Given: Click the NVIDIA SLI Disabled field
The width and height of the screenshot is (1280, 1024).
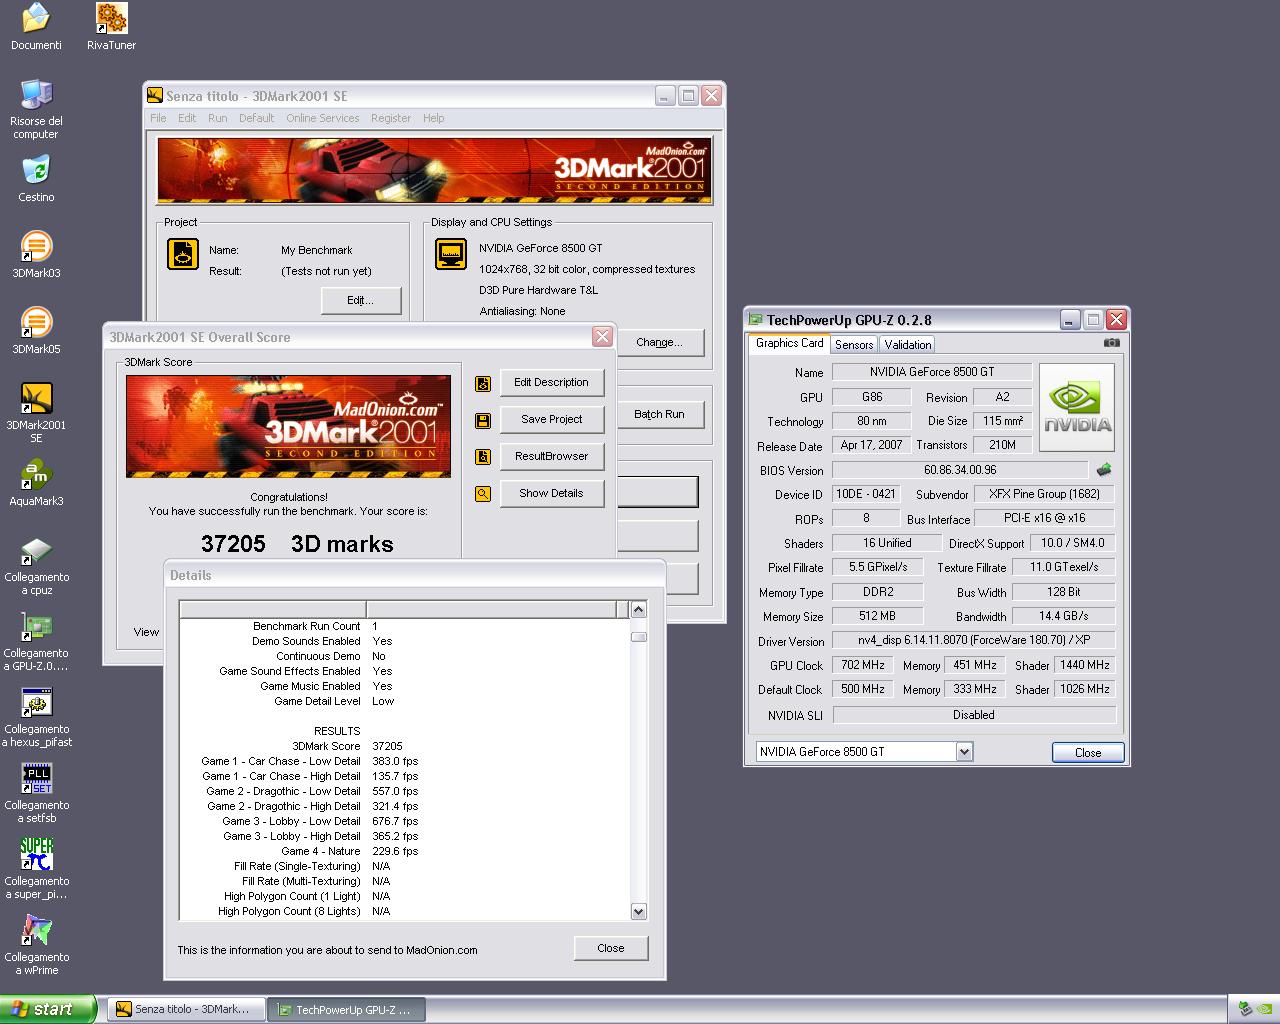Looking at the screenshot, I should point(974,715).
